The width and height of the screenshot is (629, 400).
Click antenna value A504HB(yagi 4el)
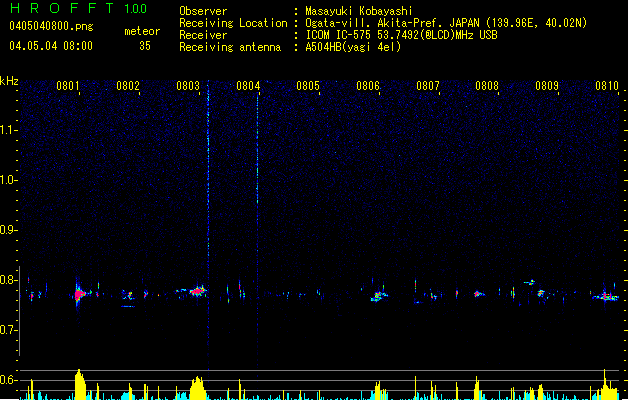pos(353,47)
